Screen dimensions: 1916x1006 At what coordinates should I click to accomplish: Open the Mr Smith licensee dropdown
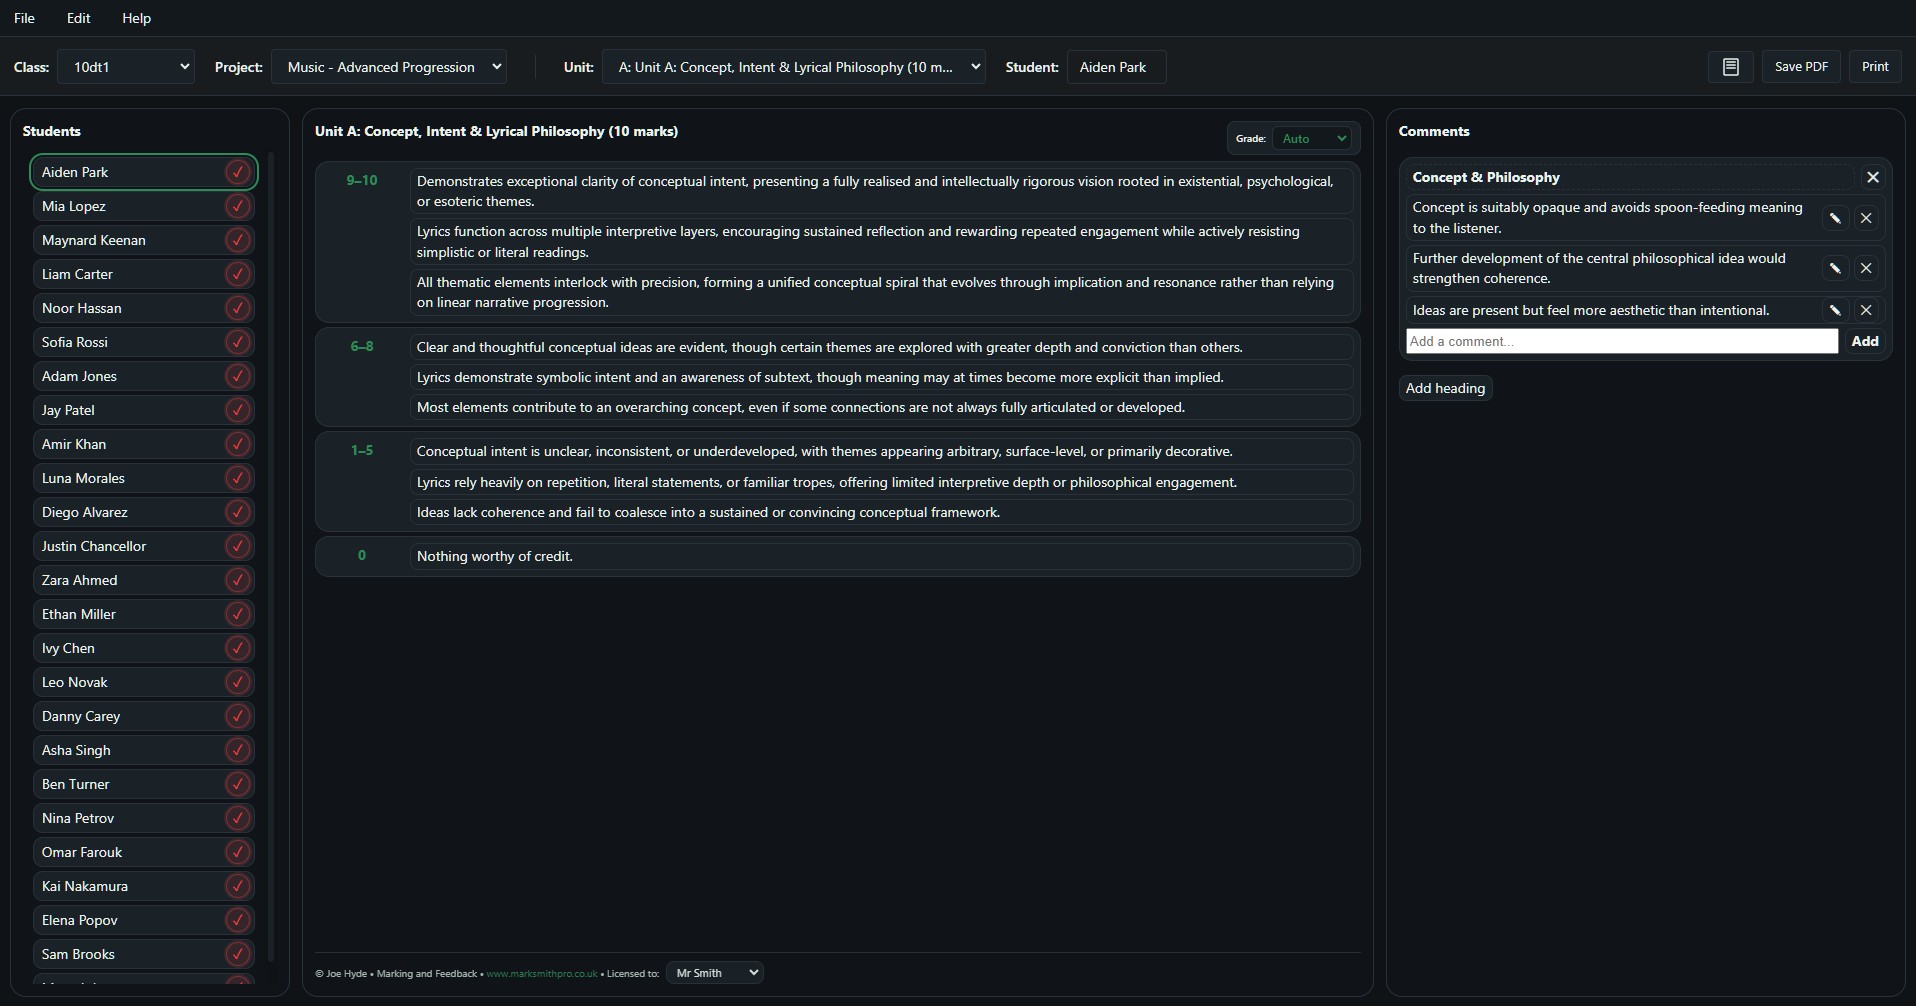coord(714,972)
